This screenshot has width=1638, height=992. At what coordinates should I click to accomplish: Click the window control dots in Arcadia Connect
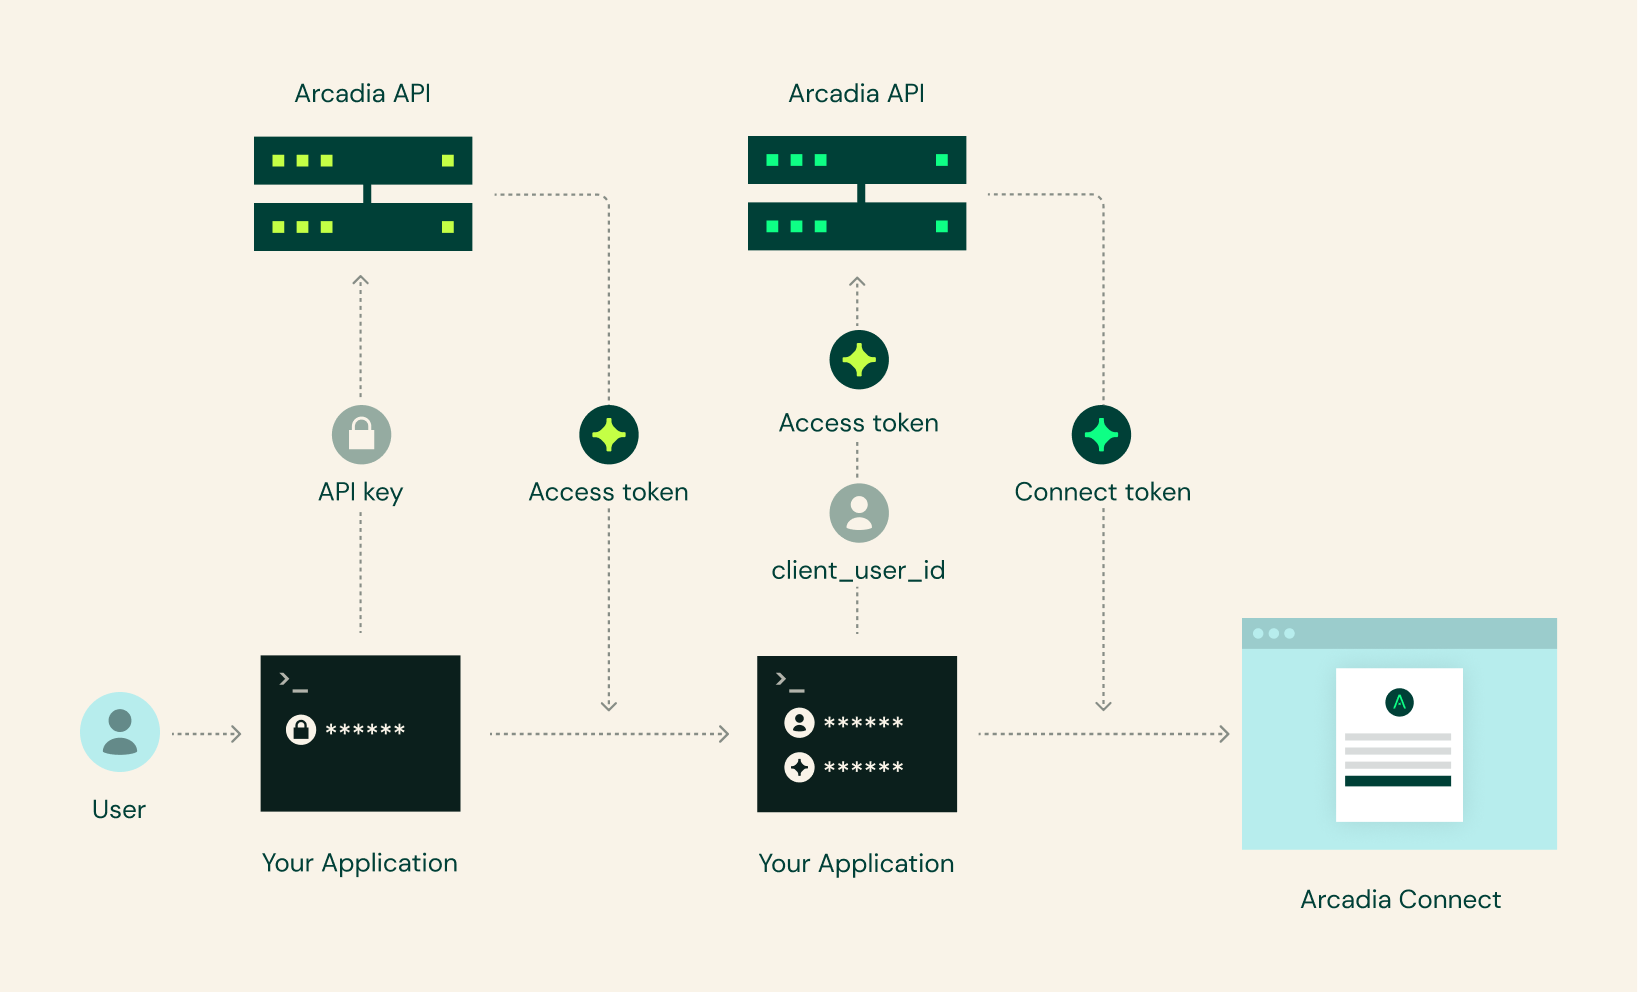(1274, 633)
